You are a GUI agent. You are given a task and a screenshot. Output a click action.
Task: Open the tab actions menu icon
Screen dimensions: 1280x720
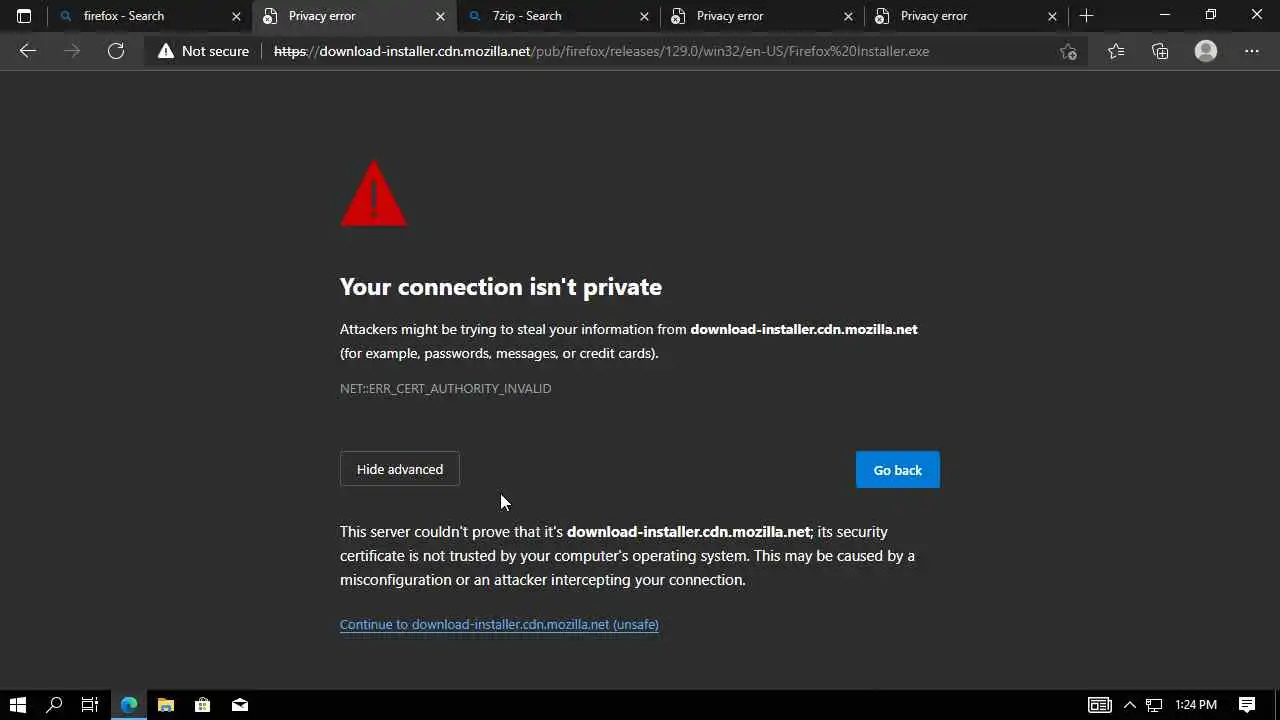click(x=24, y=16)
